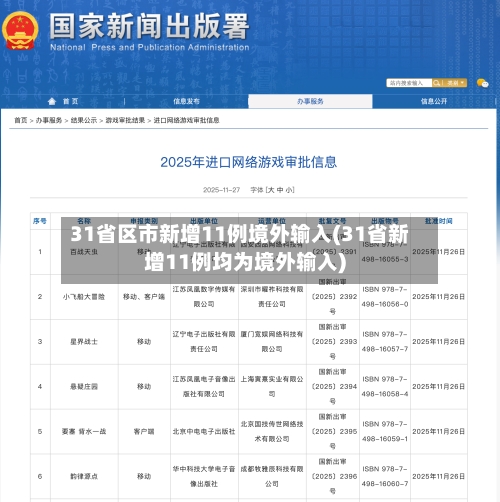This screenshot has width=500, height=502.
Task: Click ISBN 978-7-498-16059-1
Action: coord(385,432)
